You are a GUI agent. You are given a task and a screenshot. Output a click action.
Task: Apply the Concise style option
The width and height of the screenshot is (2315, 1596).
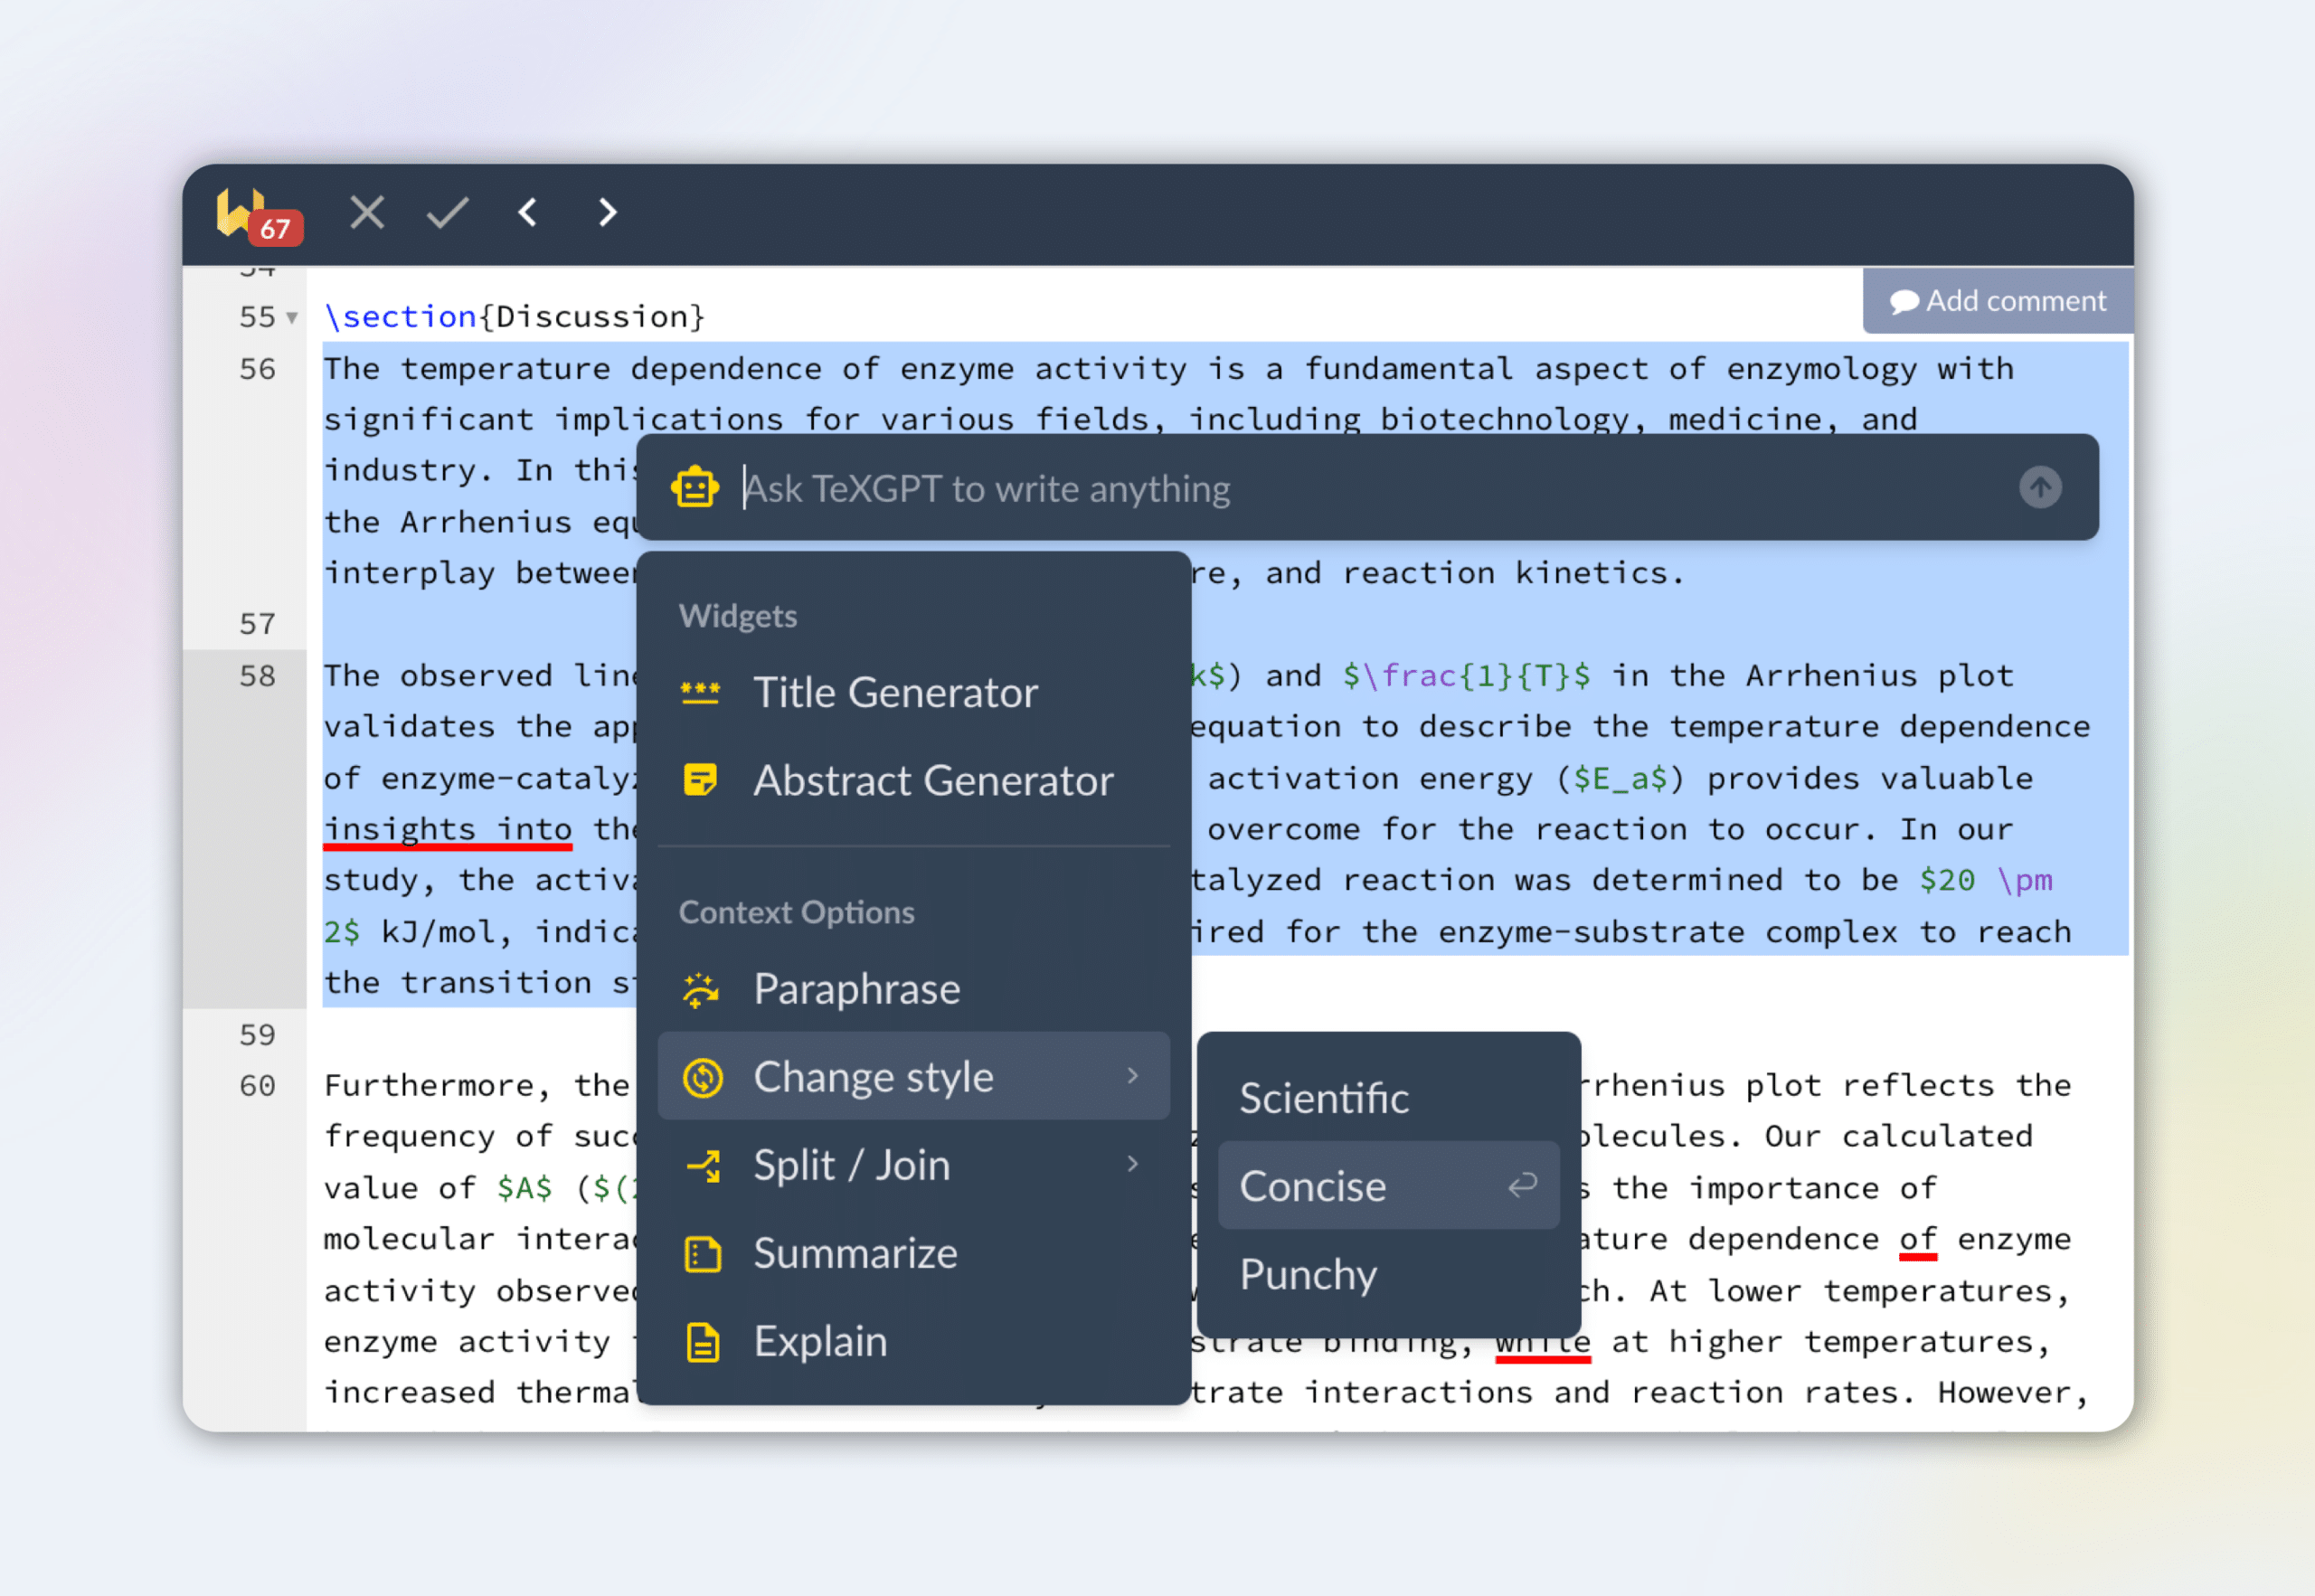click(x=1313, y=1186)
